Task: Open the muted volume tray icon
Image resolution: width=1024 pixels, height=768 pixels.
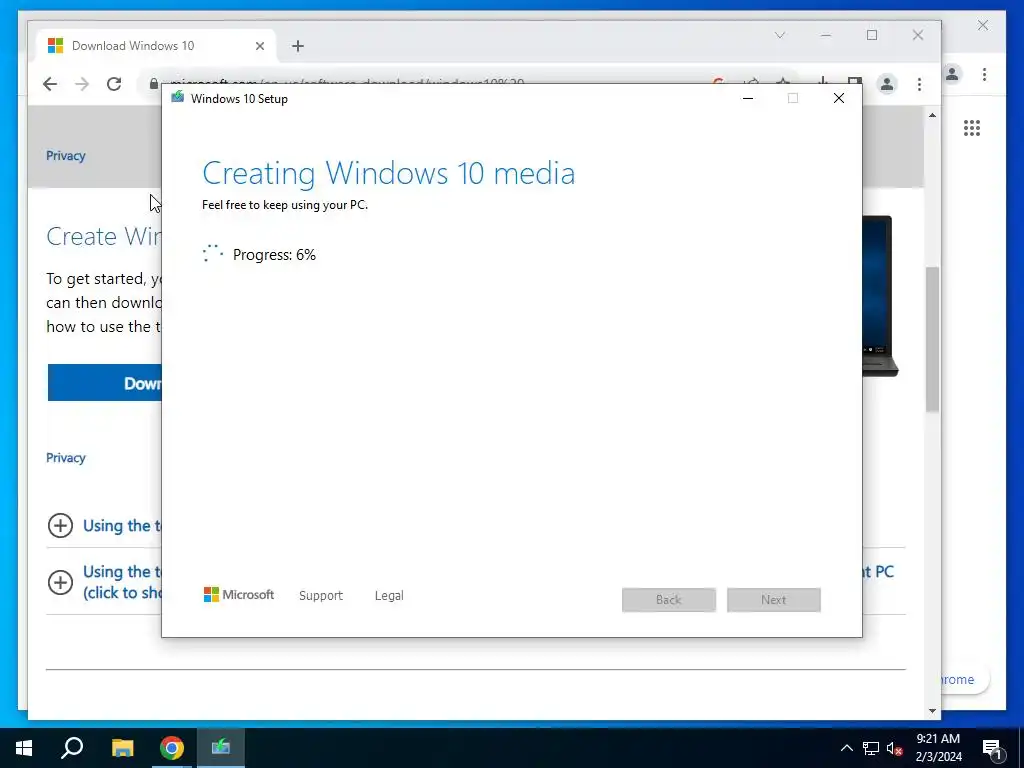Action: 895,748
